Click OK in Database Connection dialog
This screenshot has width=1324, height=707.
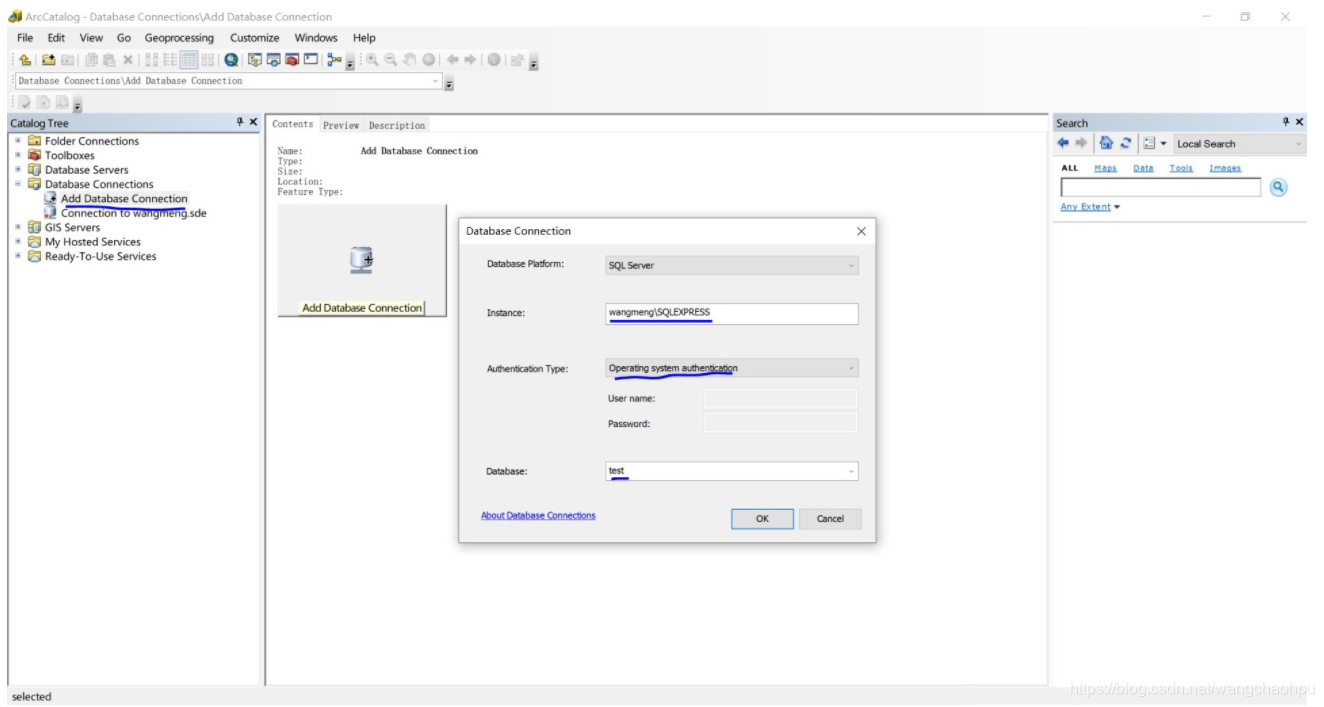tap(762, 519)
